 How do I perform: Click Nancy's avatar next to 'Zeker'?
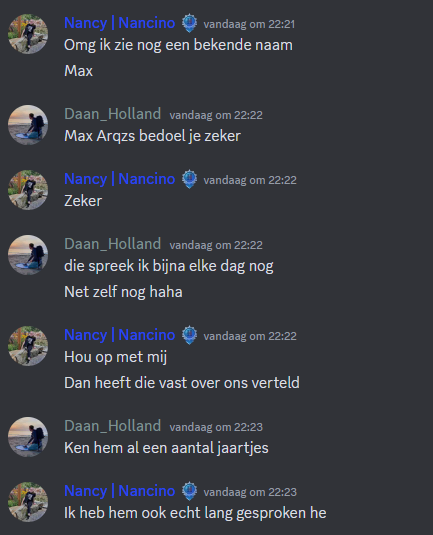tap(28, 190)
